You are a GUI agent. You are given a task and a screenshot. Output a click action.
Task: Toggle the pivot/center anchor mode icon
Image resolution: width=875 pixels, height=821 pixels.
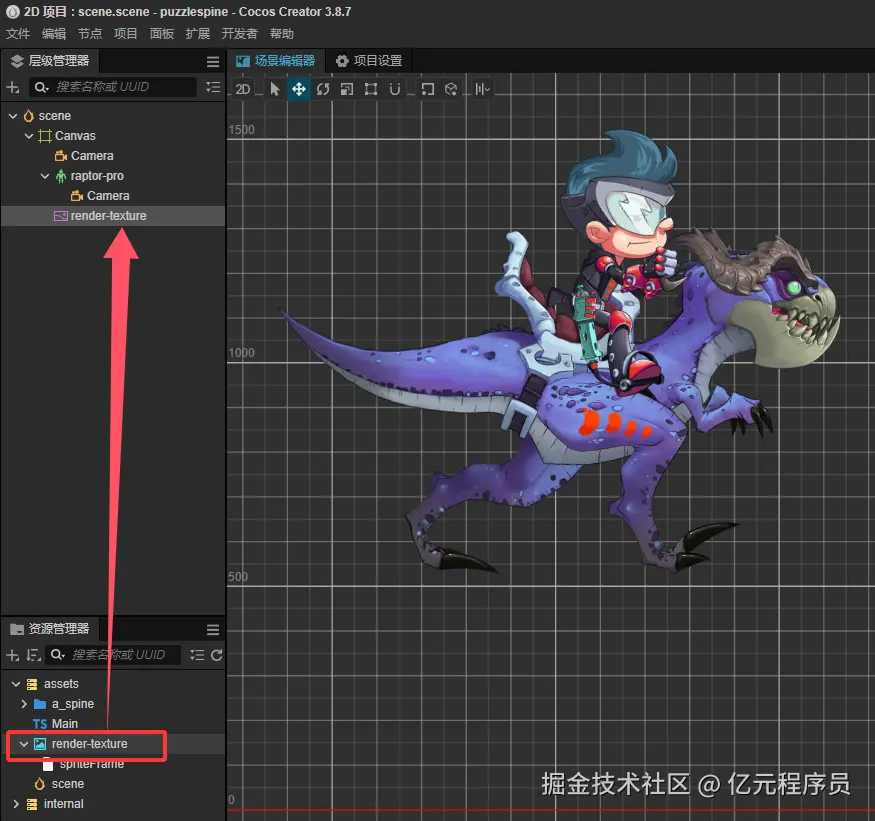click(x=427, y=89)
